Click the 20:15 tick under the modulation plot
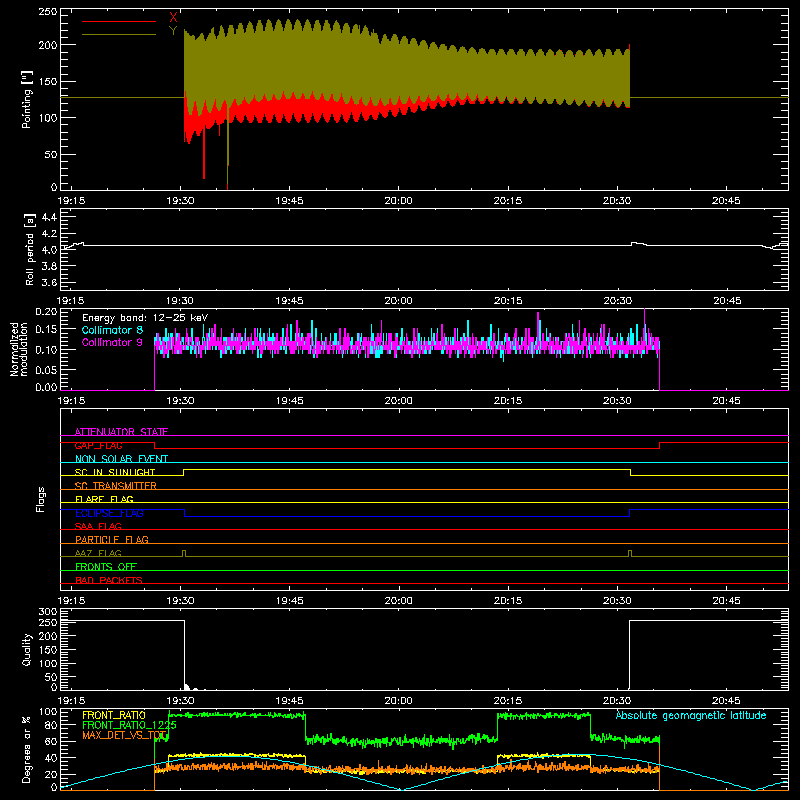Viewport: 800px width, 800px height. (x=508, y=401)
